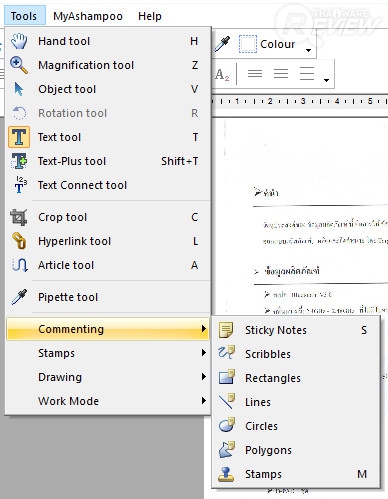Screen dimensions: 388x499
Task: Select Stamps with M shortcut in submenu
Action: [x=296, y=474]
